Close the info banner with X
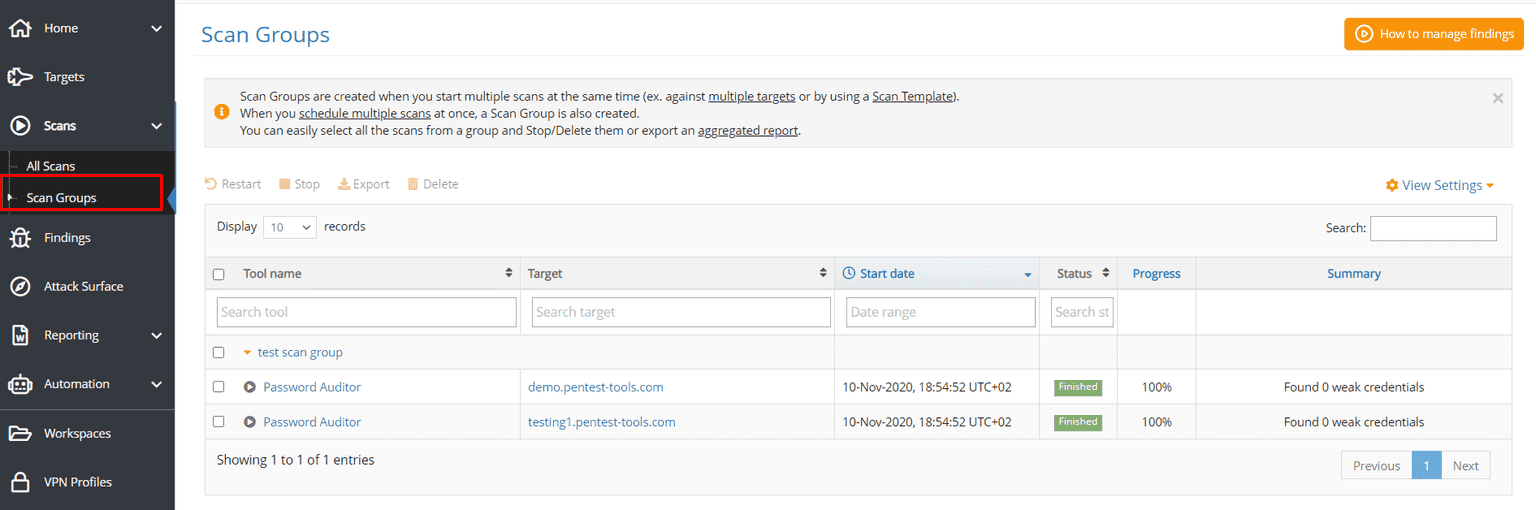The height and width of the screenshot is (510, 1536). 1497,98
